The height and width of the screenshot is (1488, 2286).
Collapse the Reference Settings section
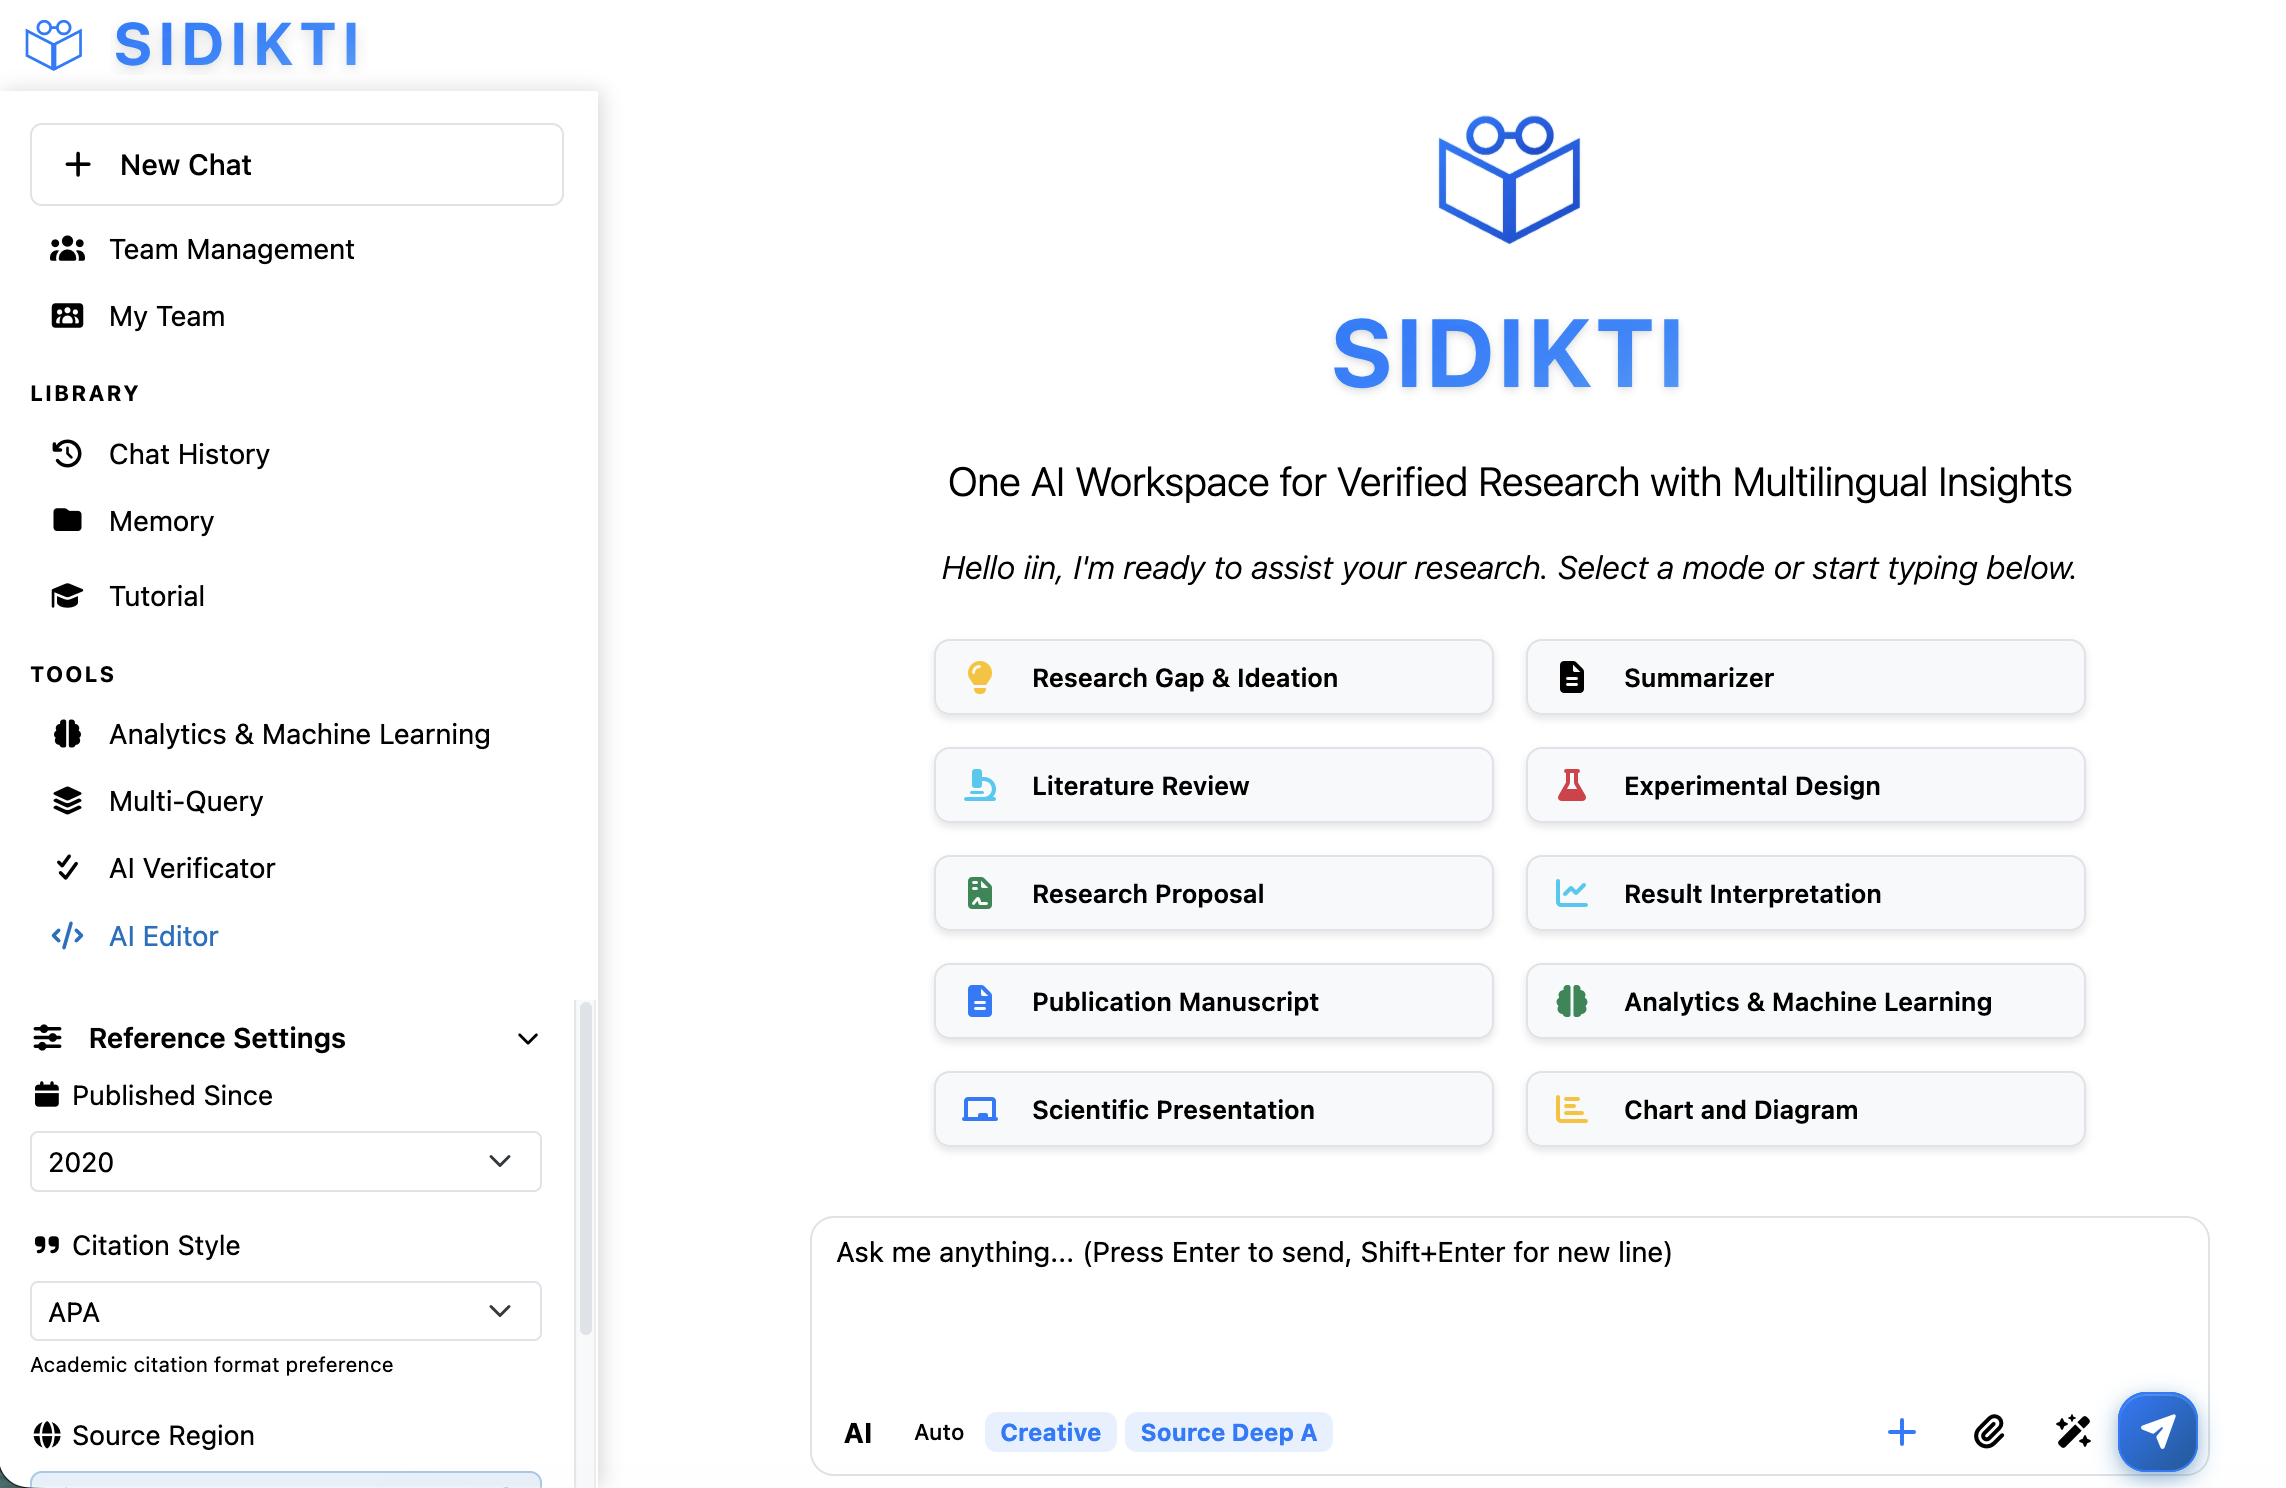pyautogui.click(x=528, y=1039)
